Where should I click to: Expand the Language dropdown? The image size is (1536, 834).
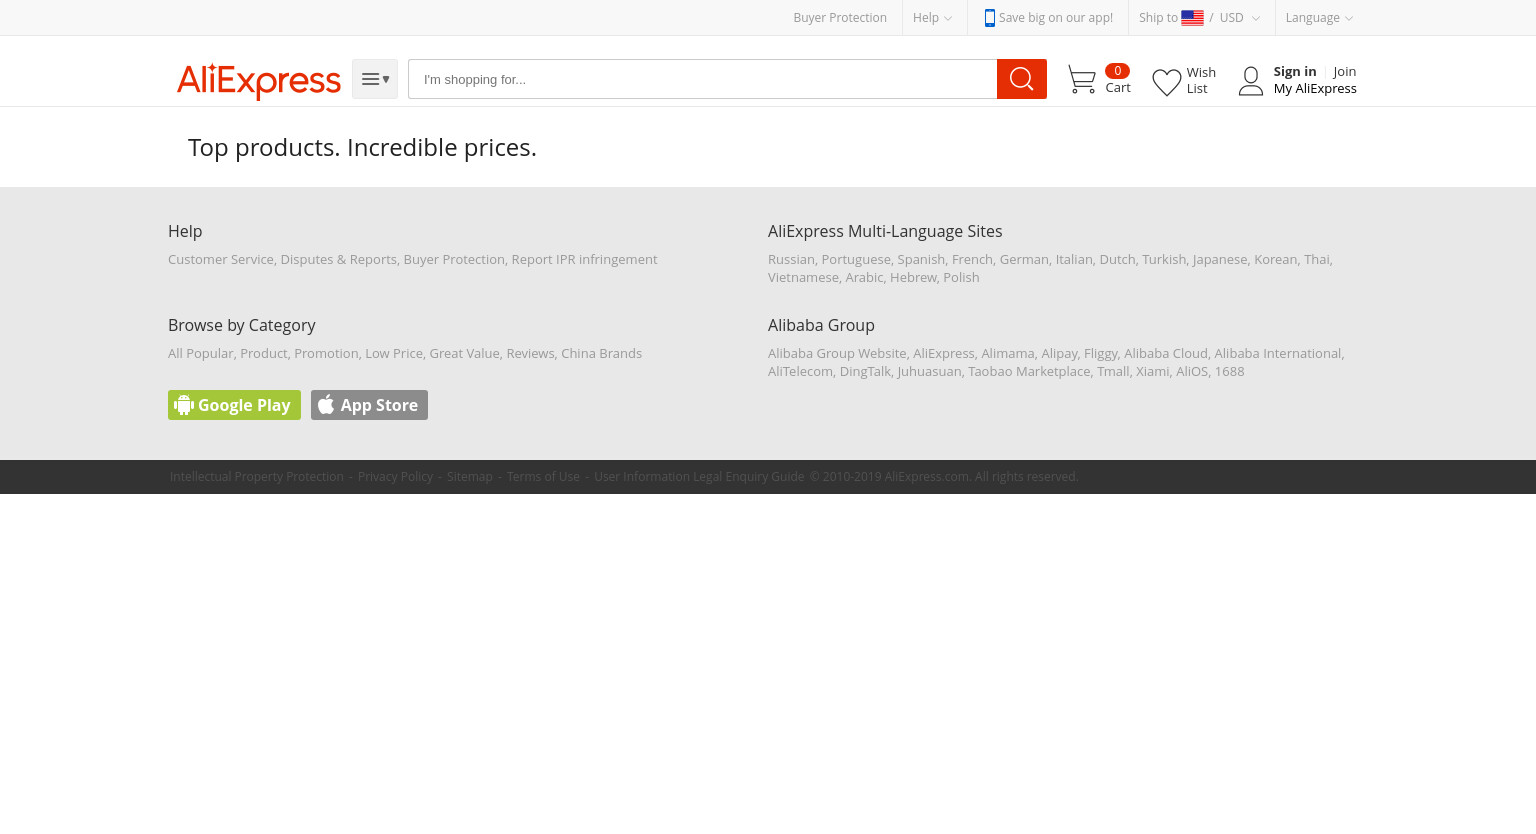tap(1319, 18)
